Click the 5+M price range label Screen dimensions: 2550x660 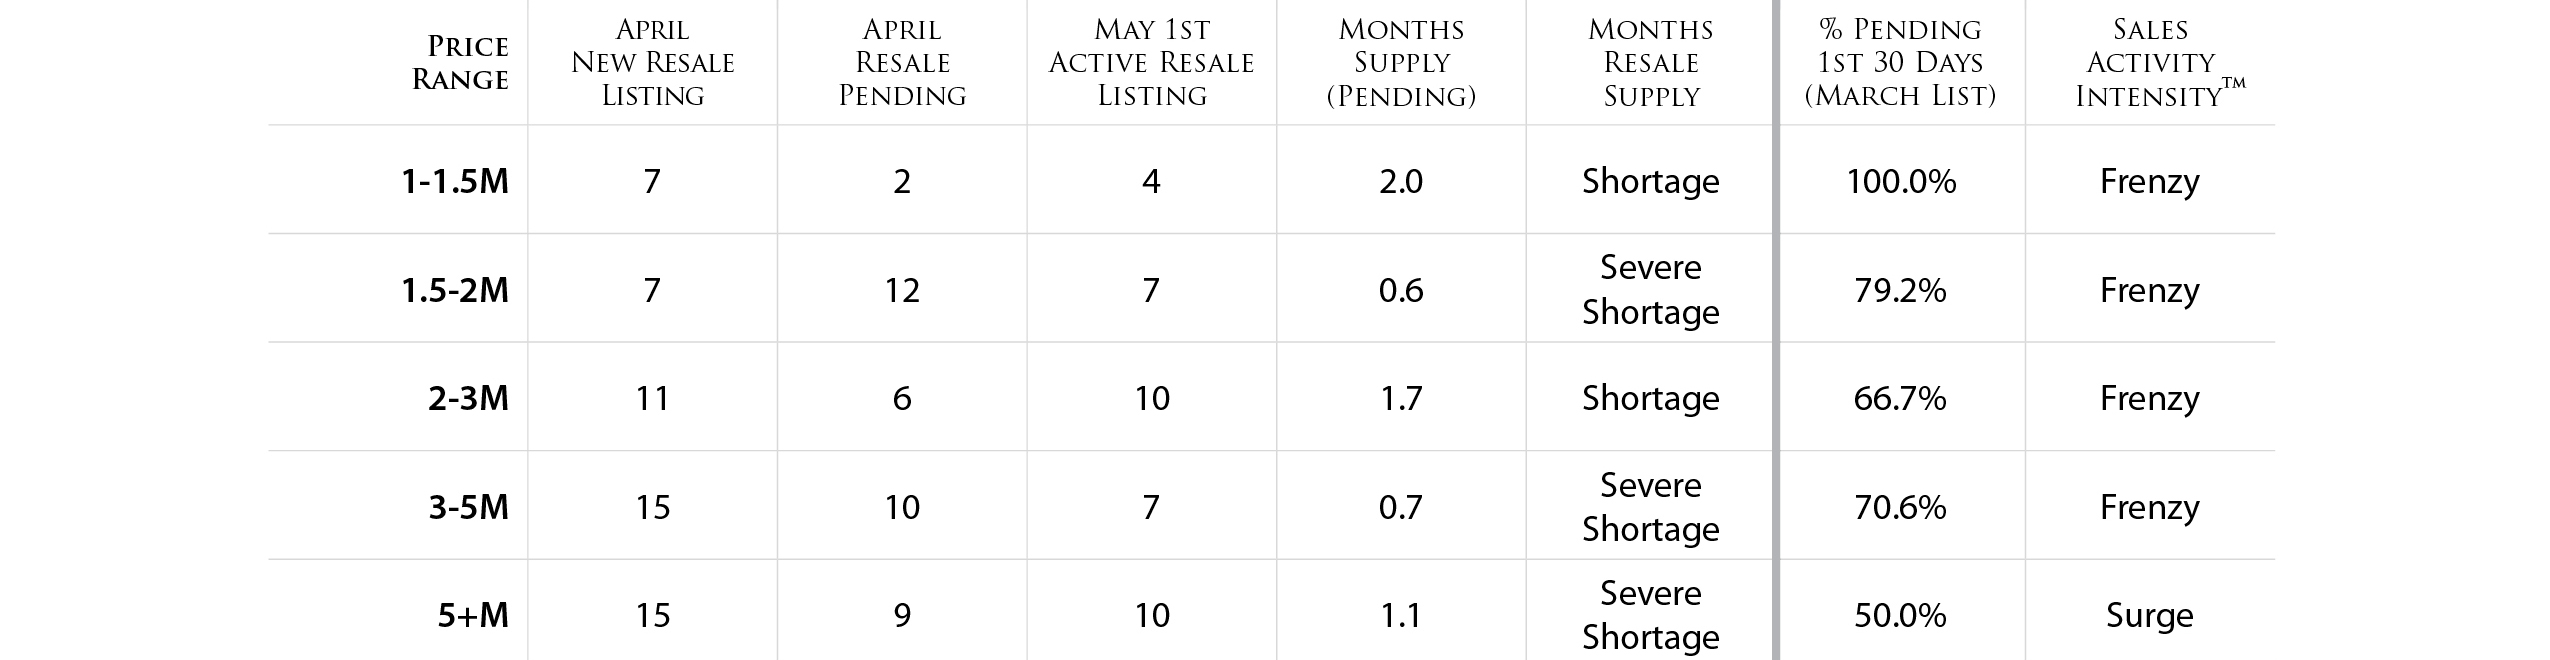[x=473, y=615]
